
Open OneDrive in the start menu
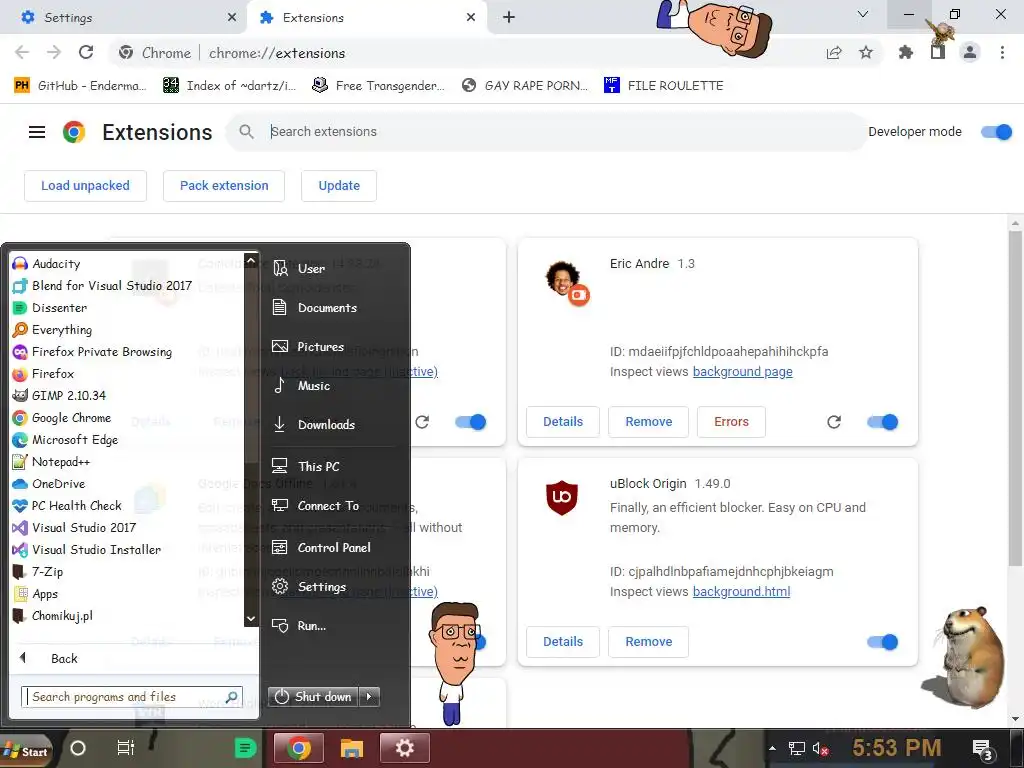coord(50,484)
